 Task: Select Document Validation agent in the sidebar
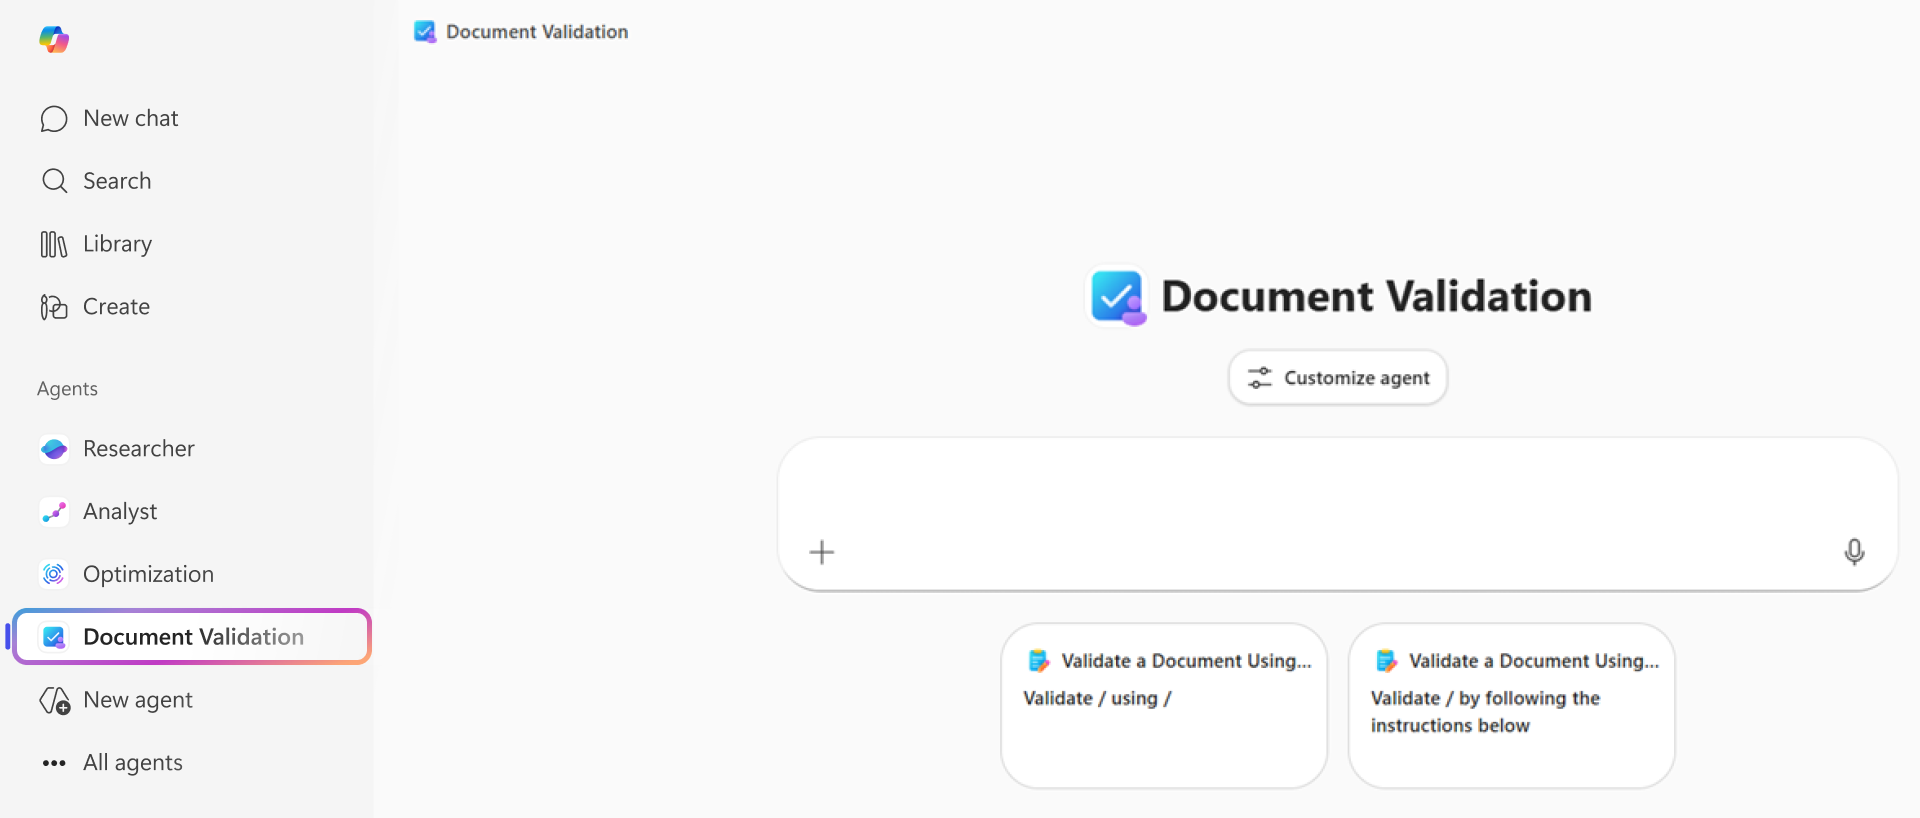192,637
